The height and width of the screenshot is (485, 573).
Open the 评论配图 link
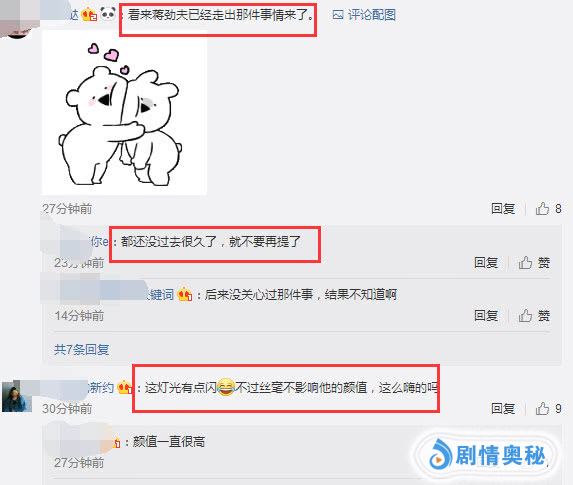tap(372, 15)
